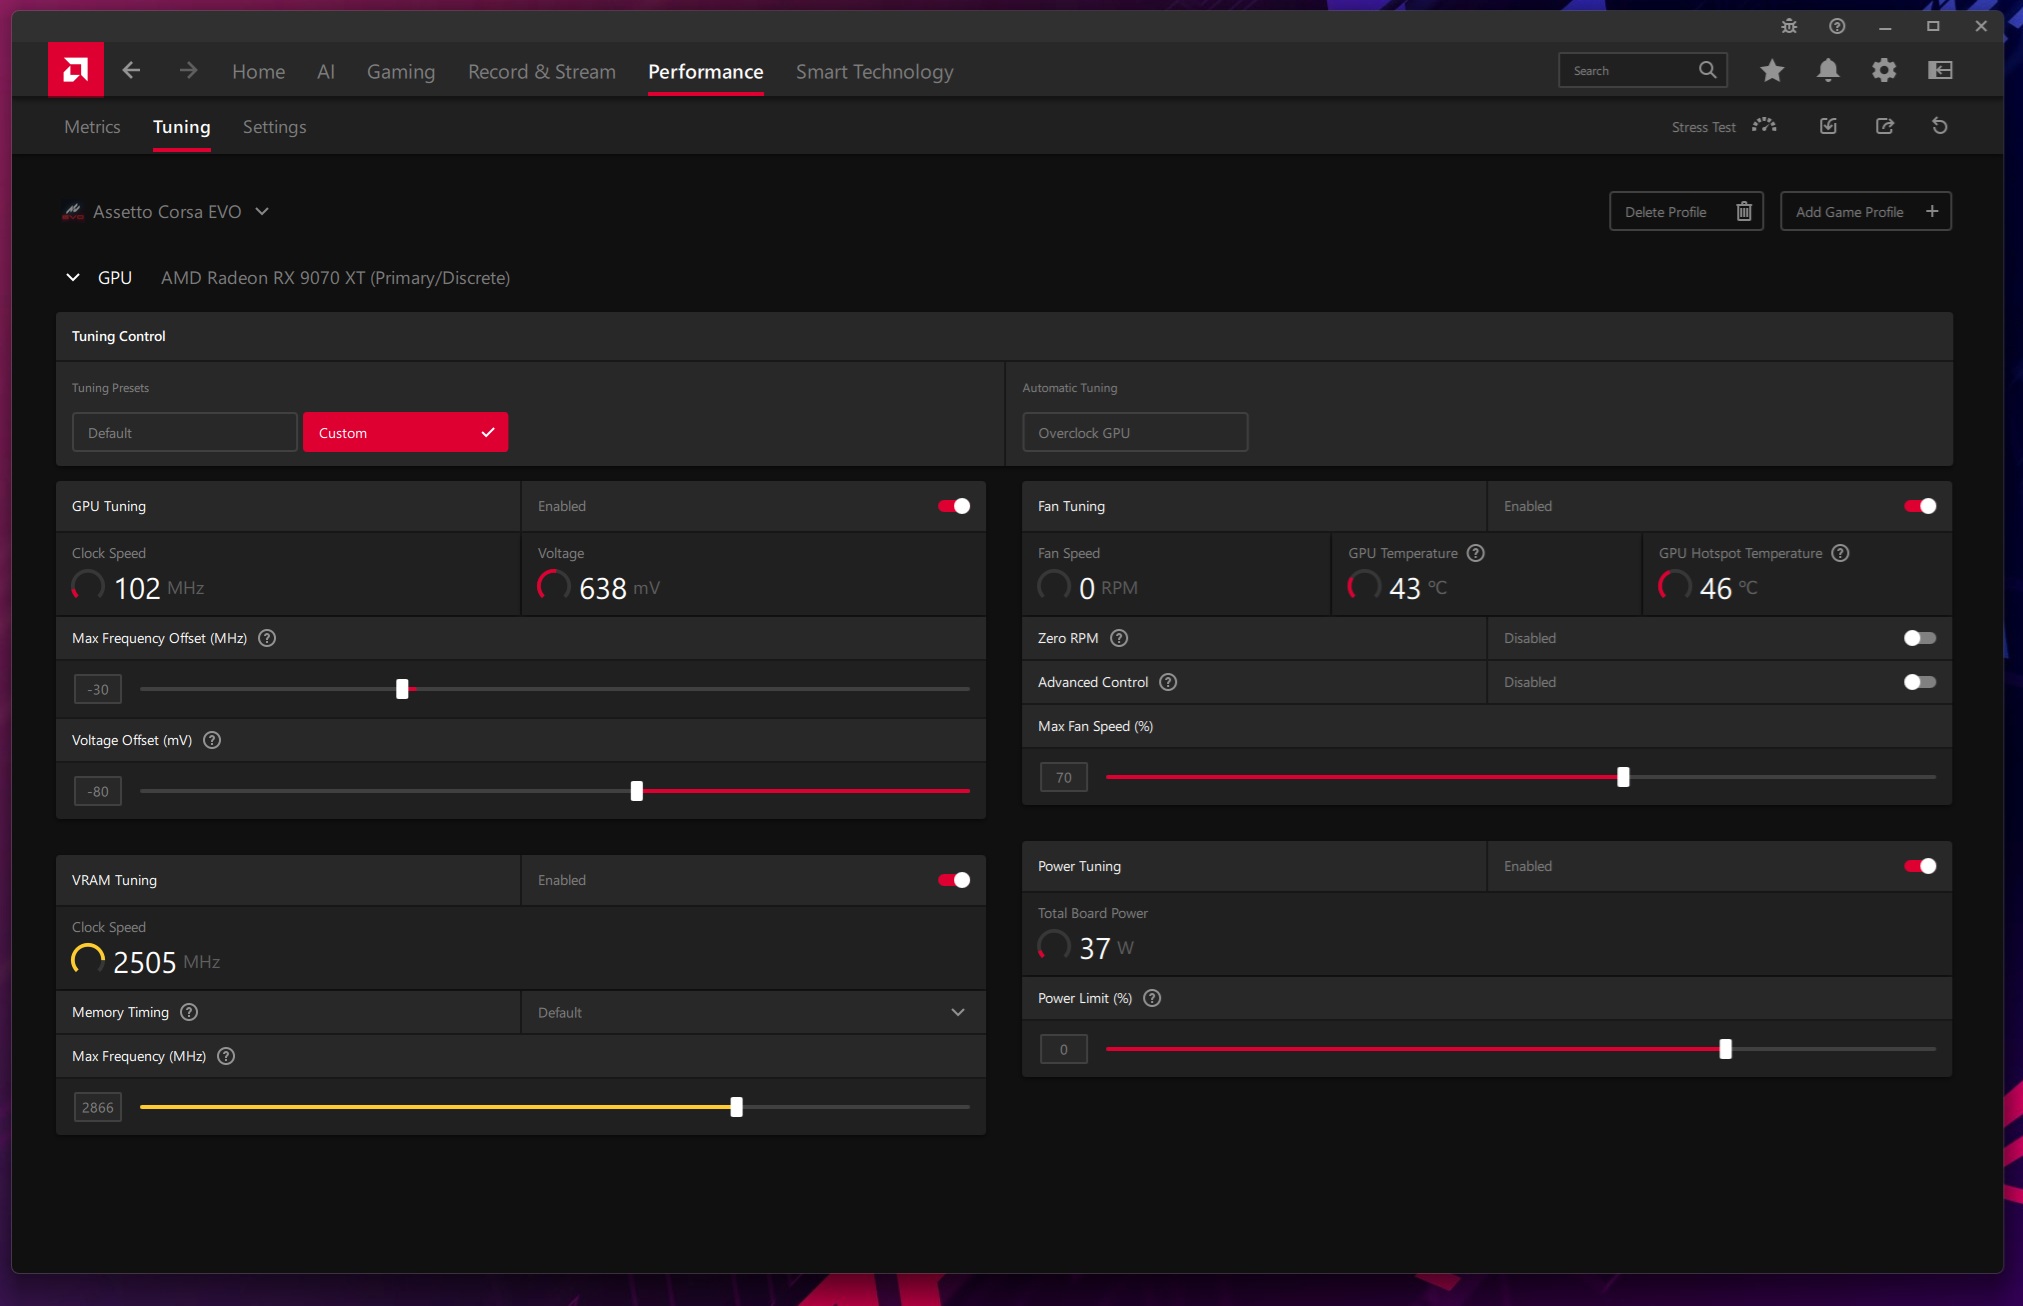Click the Voltage Offset value field
This screenshot has height=1306, width=2023.
[98, 792]
